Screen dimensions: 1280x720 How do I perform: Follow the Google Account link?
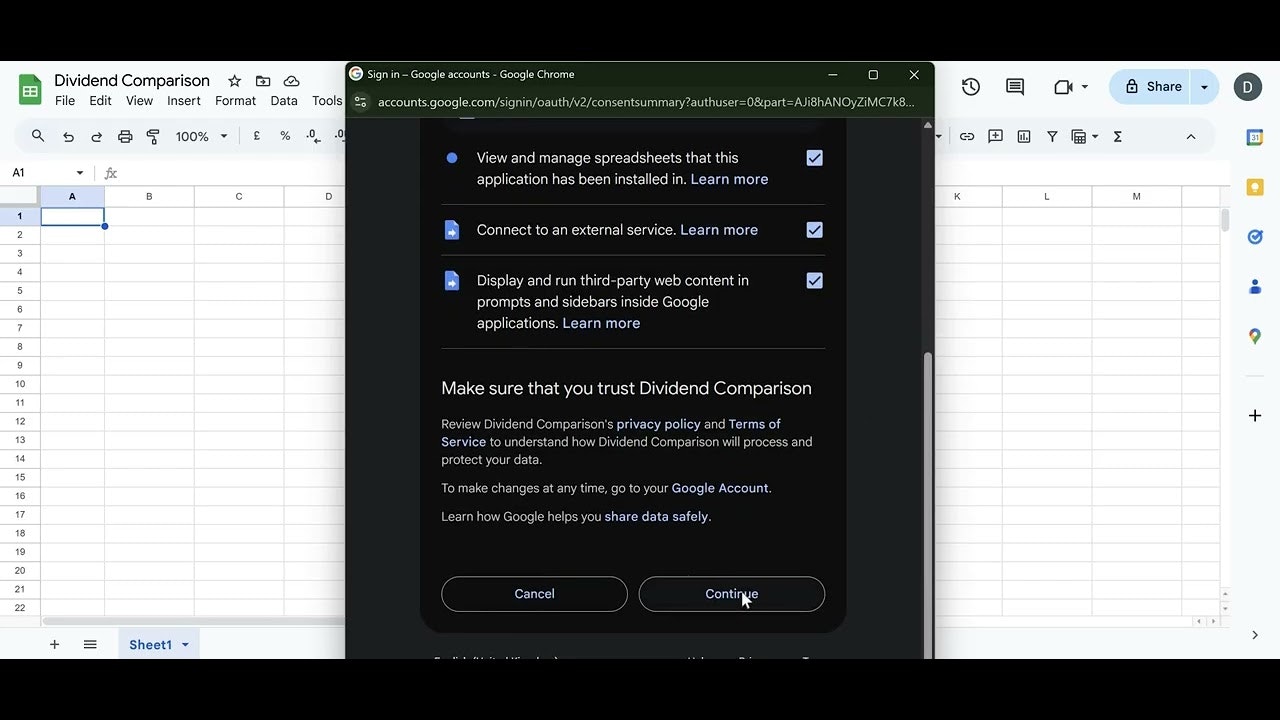[720, 488]
